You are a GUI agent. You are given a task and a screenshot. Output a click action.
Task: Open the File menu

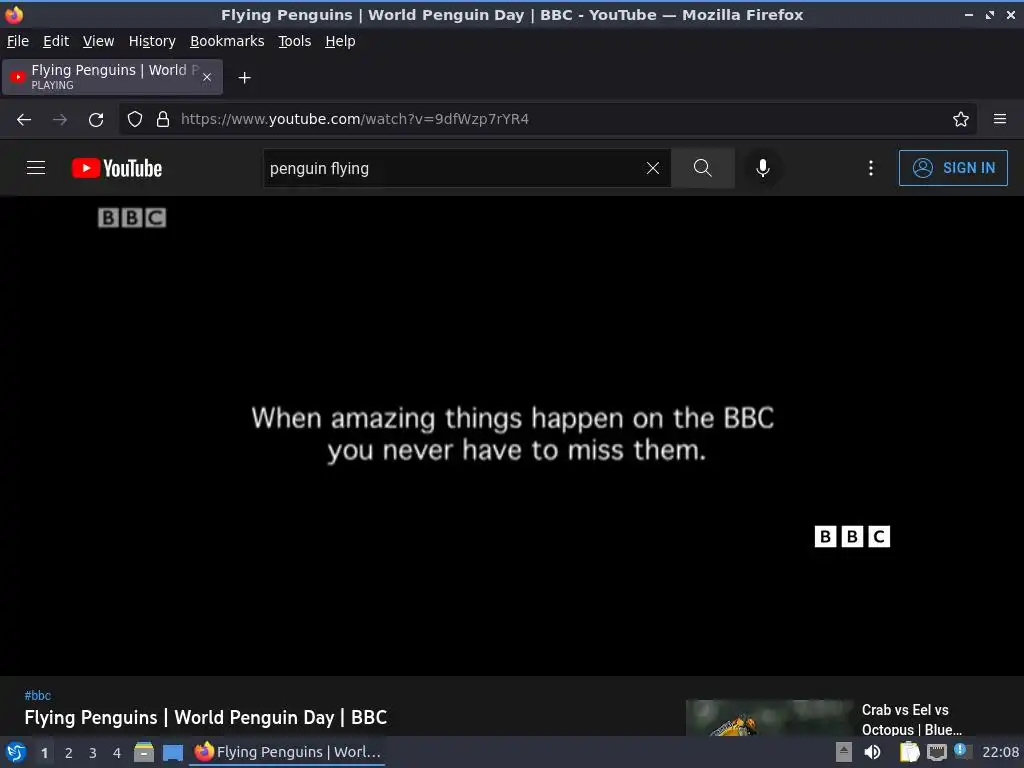18,41
